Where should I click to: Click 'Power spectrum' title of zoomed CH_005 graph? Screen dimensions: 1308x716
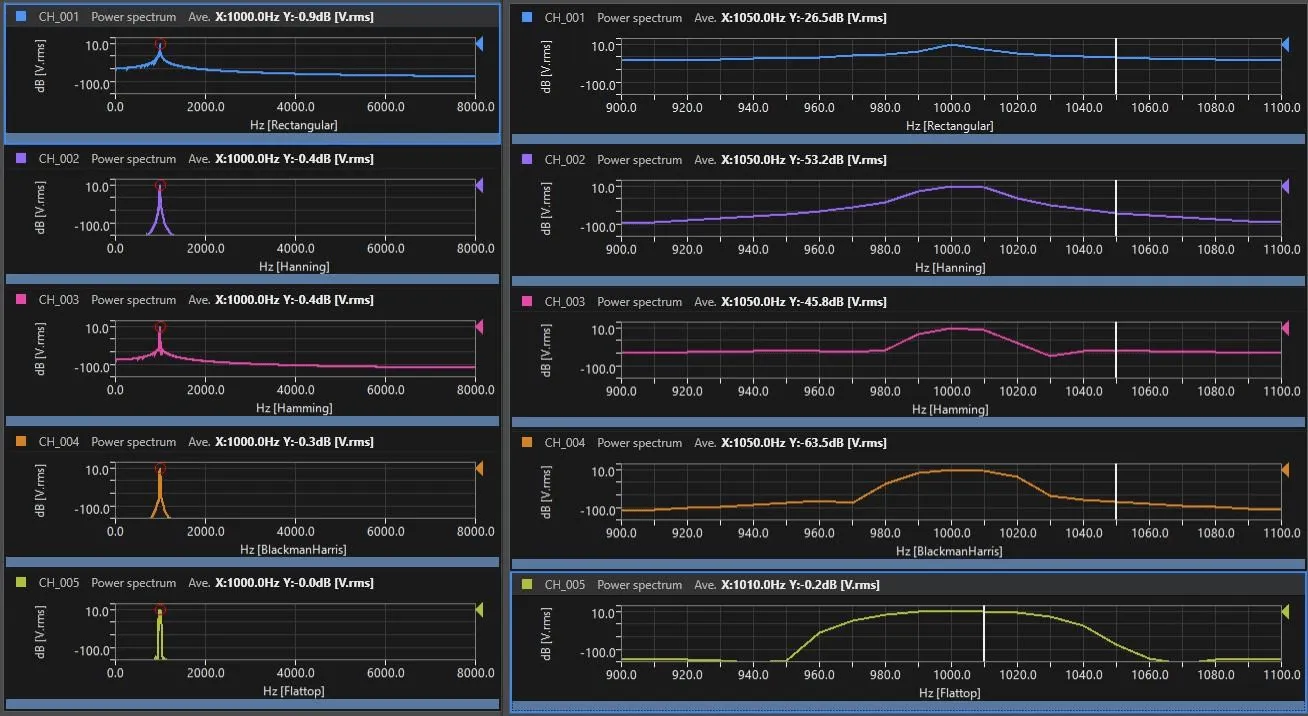click(x=640, y=584)
